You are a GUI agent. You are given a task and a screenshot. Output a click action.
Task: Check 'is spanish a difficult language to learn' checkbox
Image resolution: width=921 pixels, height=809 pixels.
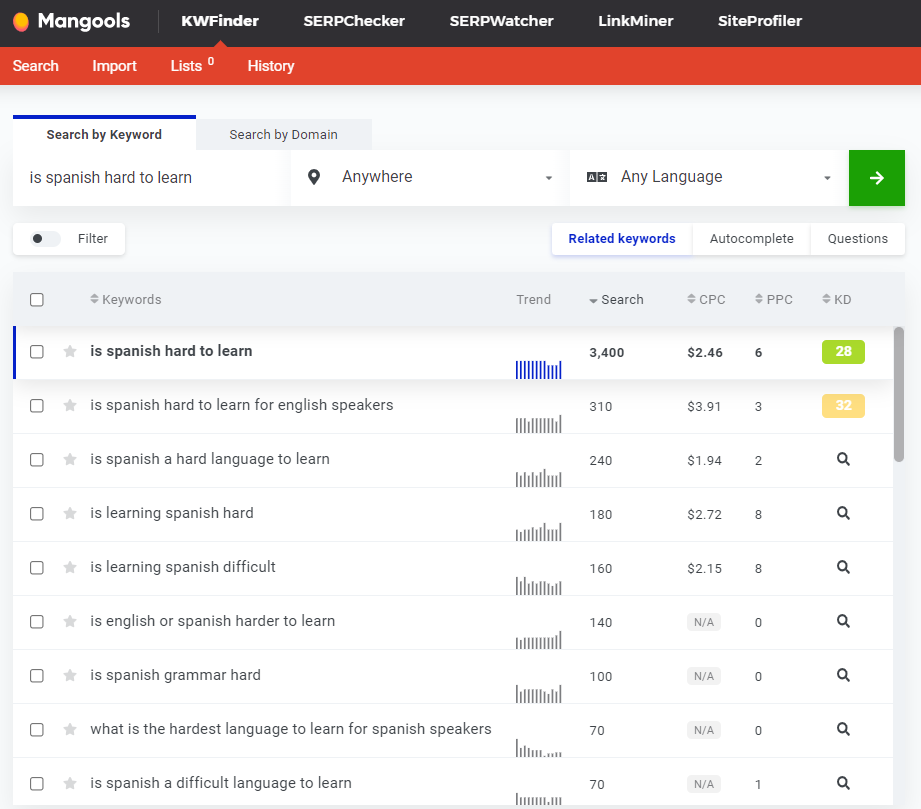(x=36, y=784)
